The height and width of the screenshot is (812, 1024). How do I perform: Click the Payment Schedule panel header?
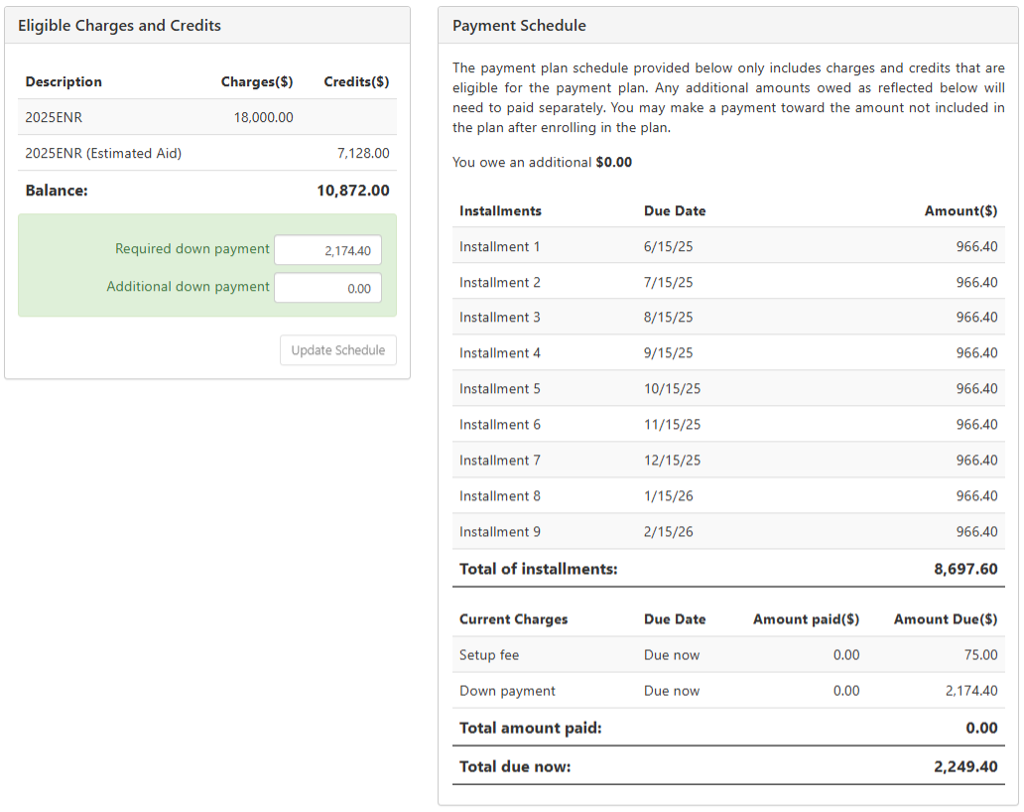click(519, 26)
